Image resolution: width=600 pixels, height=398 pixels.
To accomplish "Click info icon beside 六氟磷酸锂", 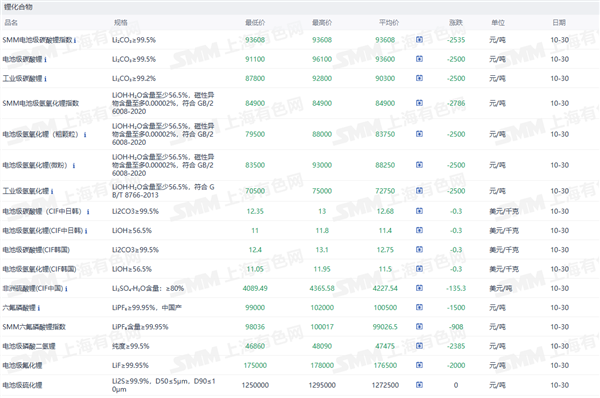I will tap(39, 308).
